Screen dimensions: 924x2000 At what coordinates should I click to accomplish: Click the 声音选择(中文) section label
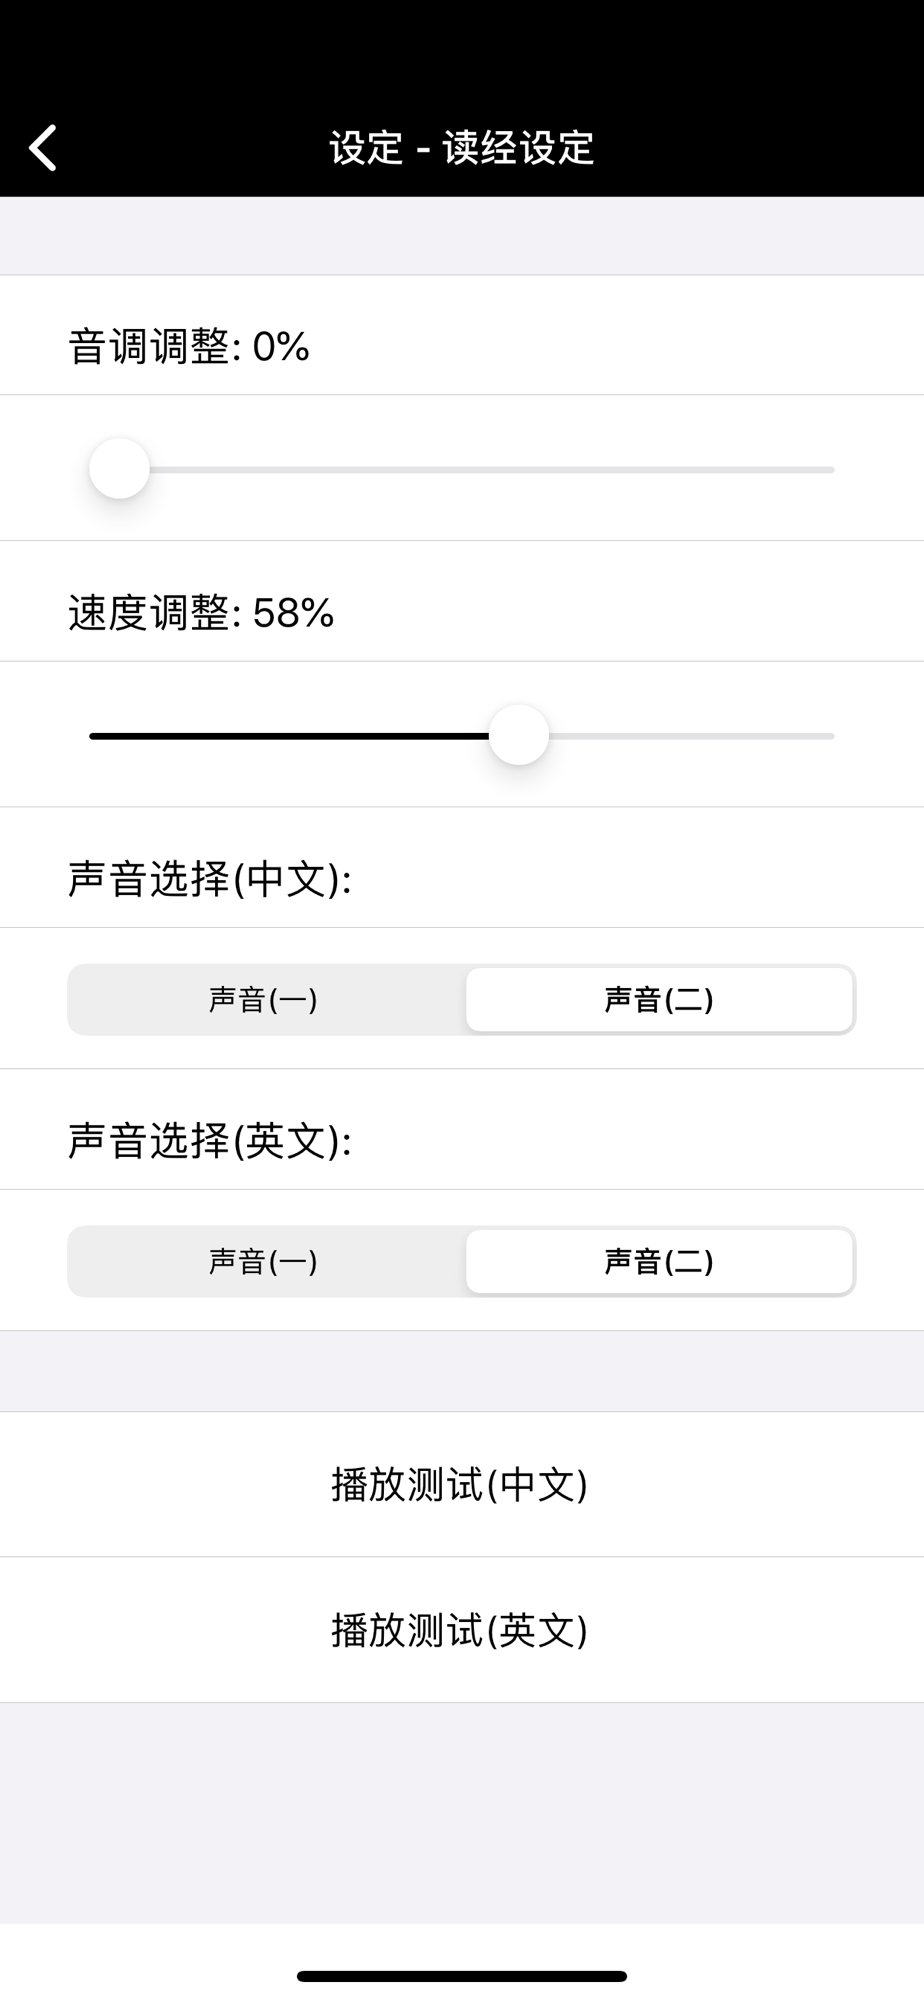(210, 879)
